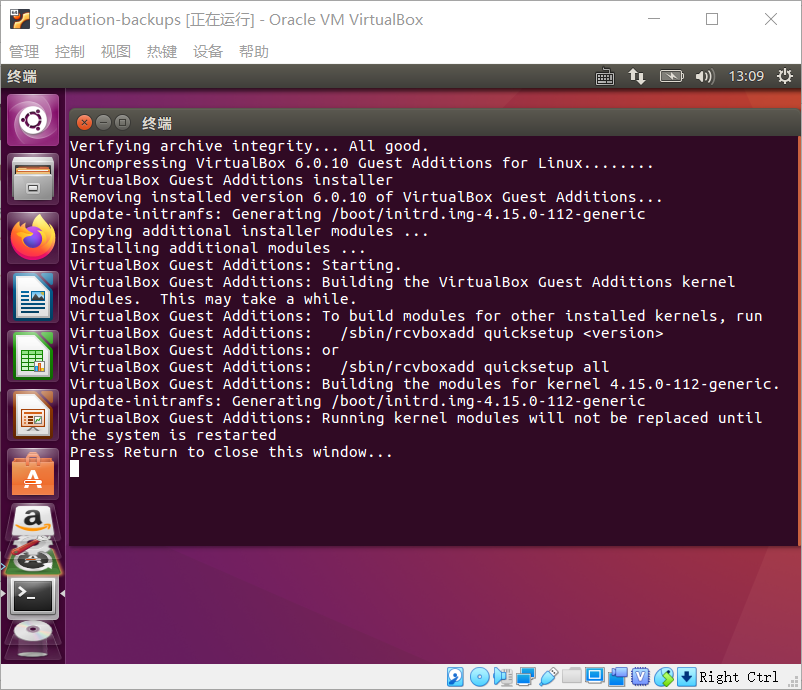Open the 控制 menu

coord(70,52)
